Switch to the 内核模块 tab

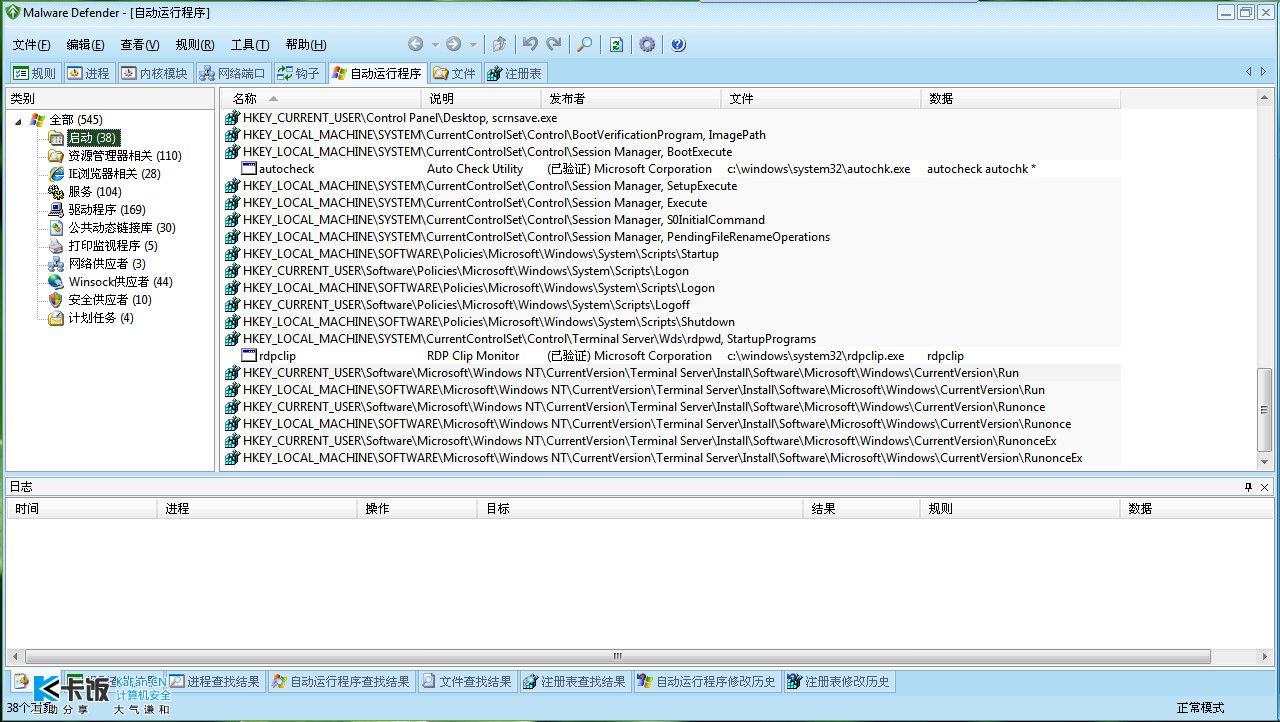point(155,73)
